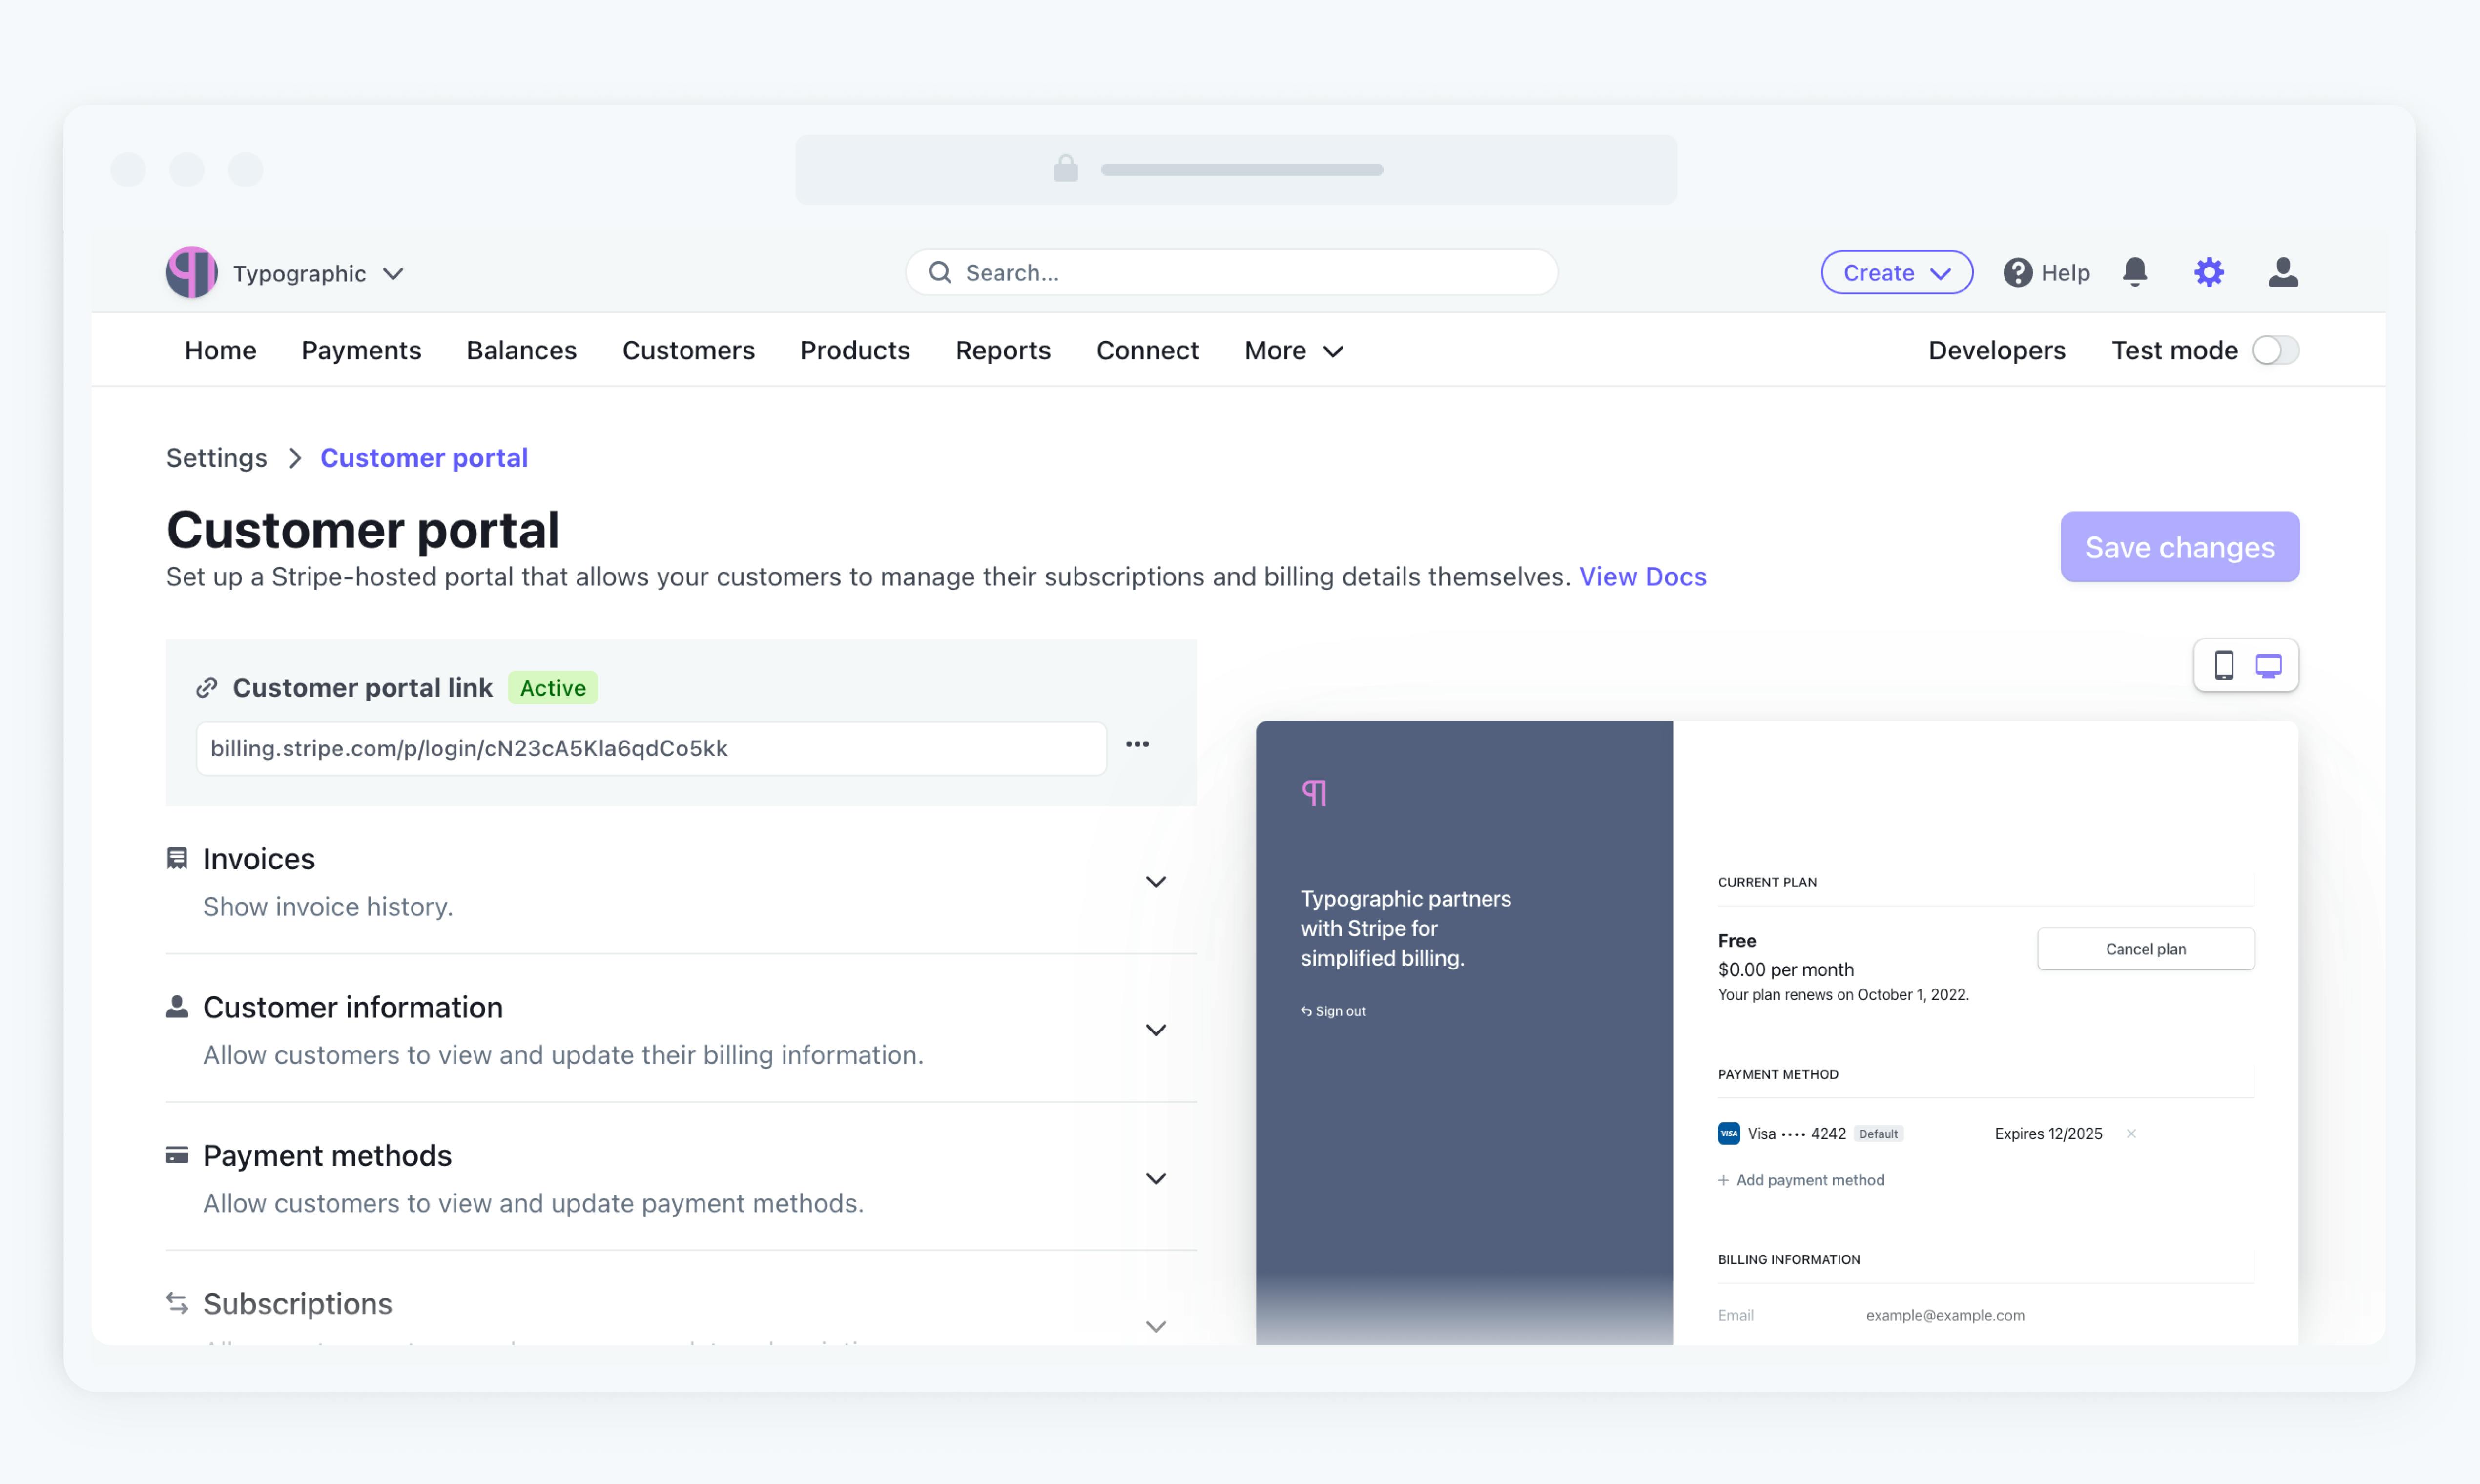
Task: Click the Invoices receipt icon
Action: pyautogui.click(x=177, y=859)
